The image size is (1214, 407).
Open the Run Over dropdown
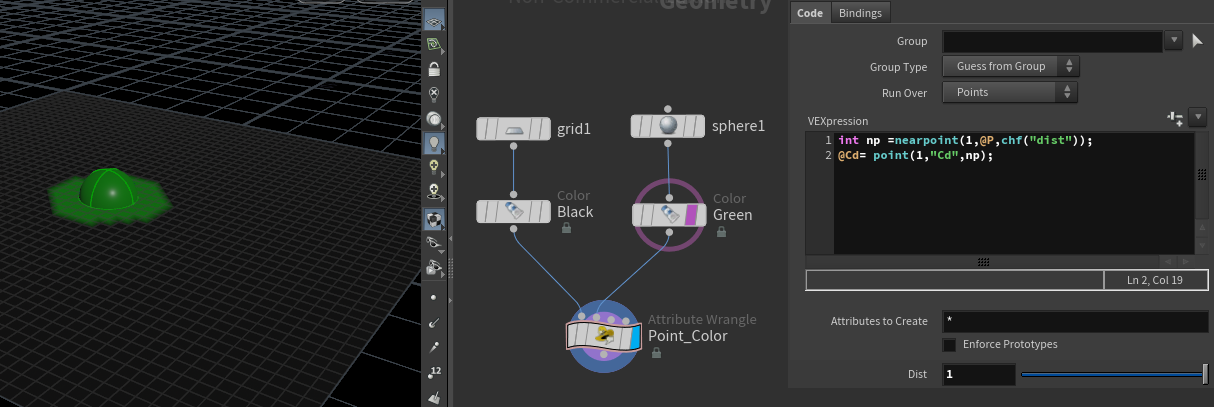[1011, 92]
